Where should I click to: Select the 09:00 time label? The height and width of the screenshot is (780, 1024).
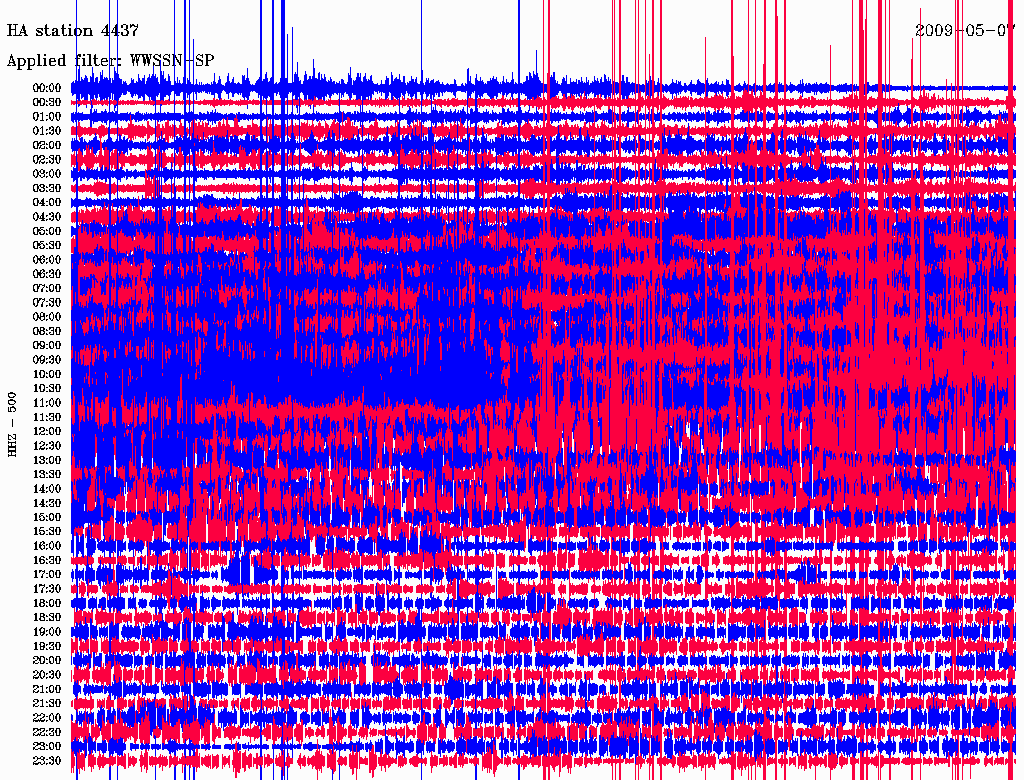click(47, 345)
